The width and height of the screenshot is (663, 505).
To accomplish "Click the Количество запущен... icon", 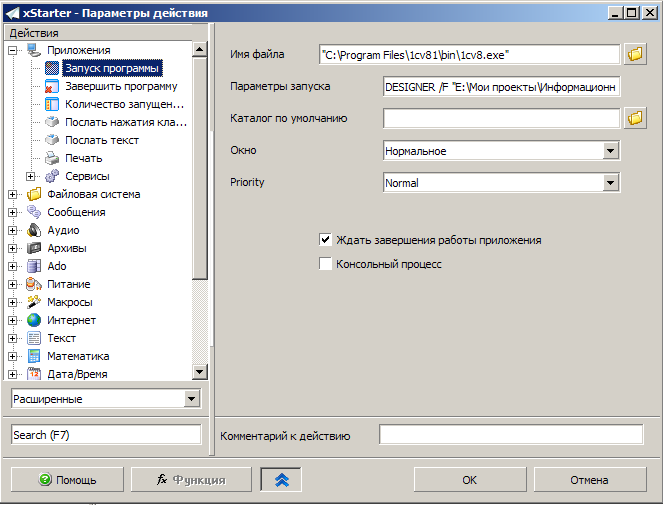I will pos(52,104).
